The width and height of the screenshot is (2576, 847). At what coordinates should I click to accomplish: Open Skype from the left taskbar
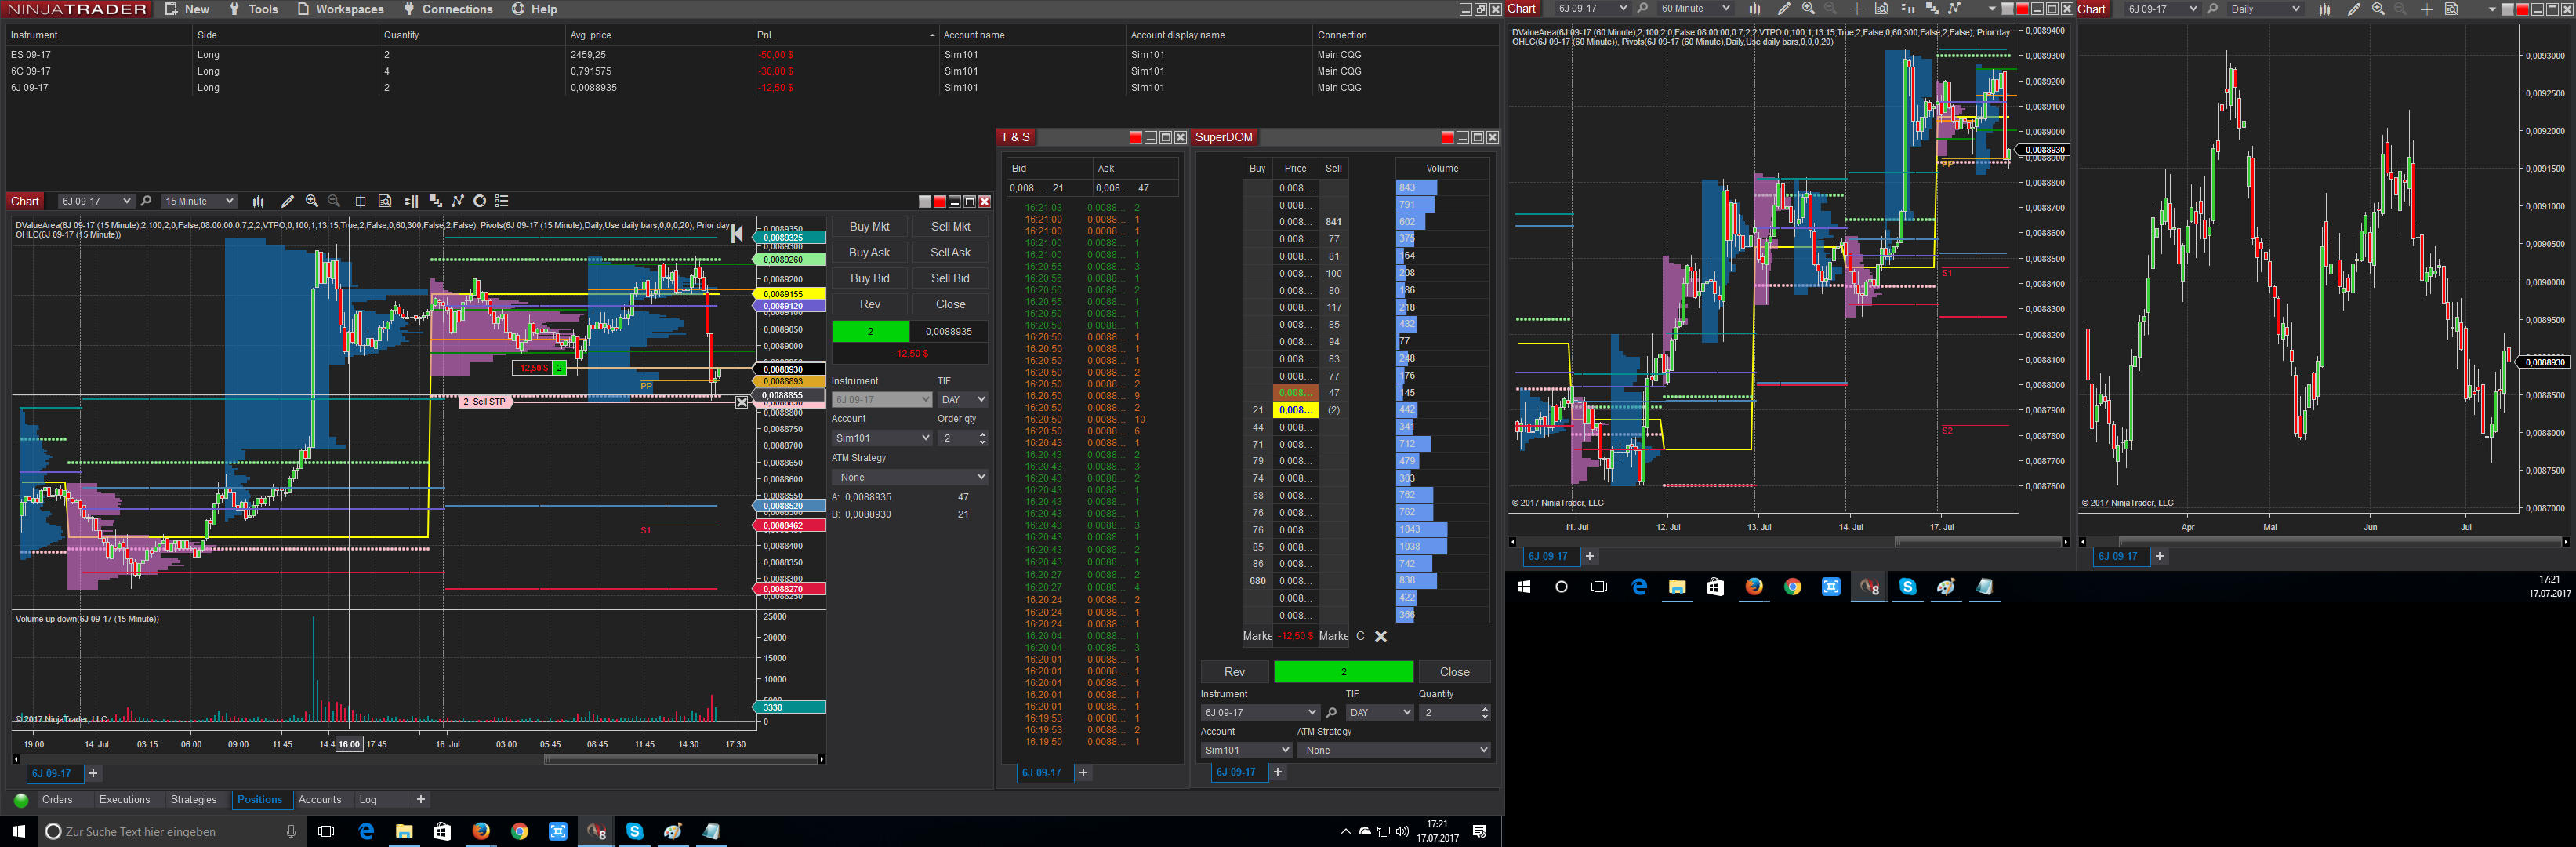tap(634, 832)
